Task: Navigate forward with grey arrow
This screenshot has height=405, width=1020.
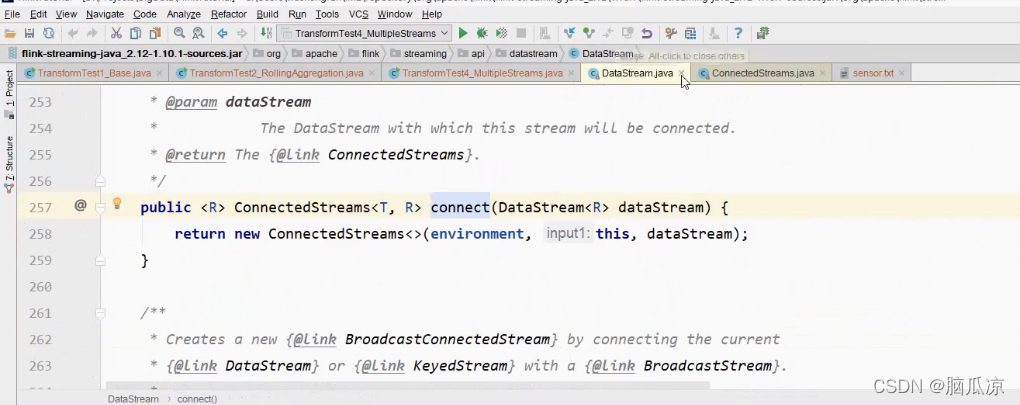Action: pyautogui.click(x=242, y=33)
